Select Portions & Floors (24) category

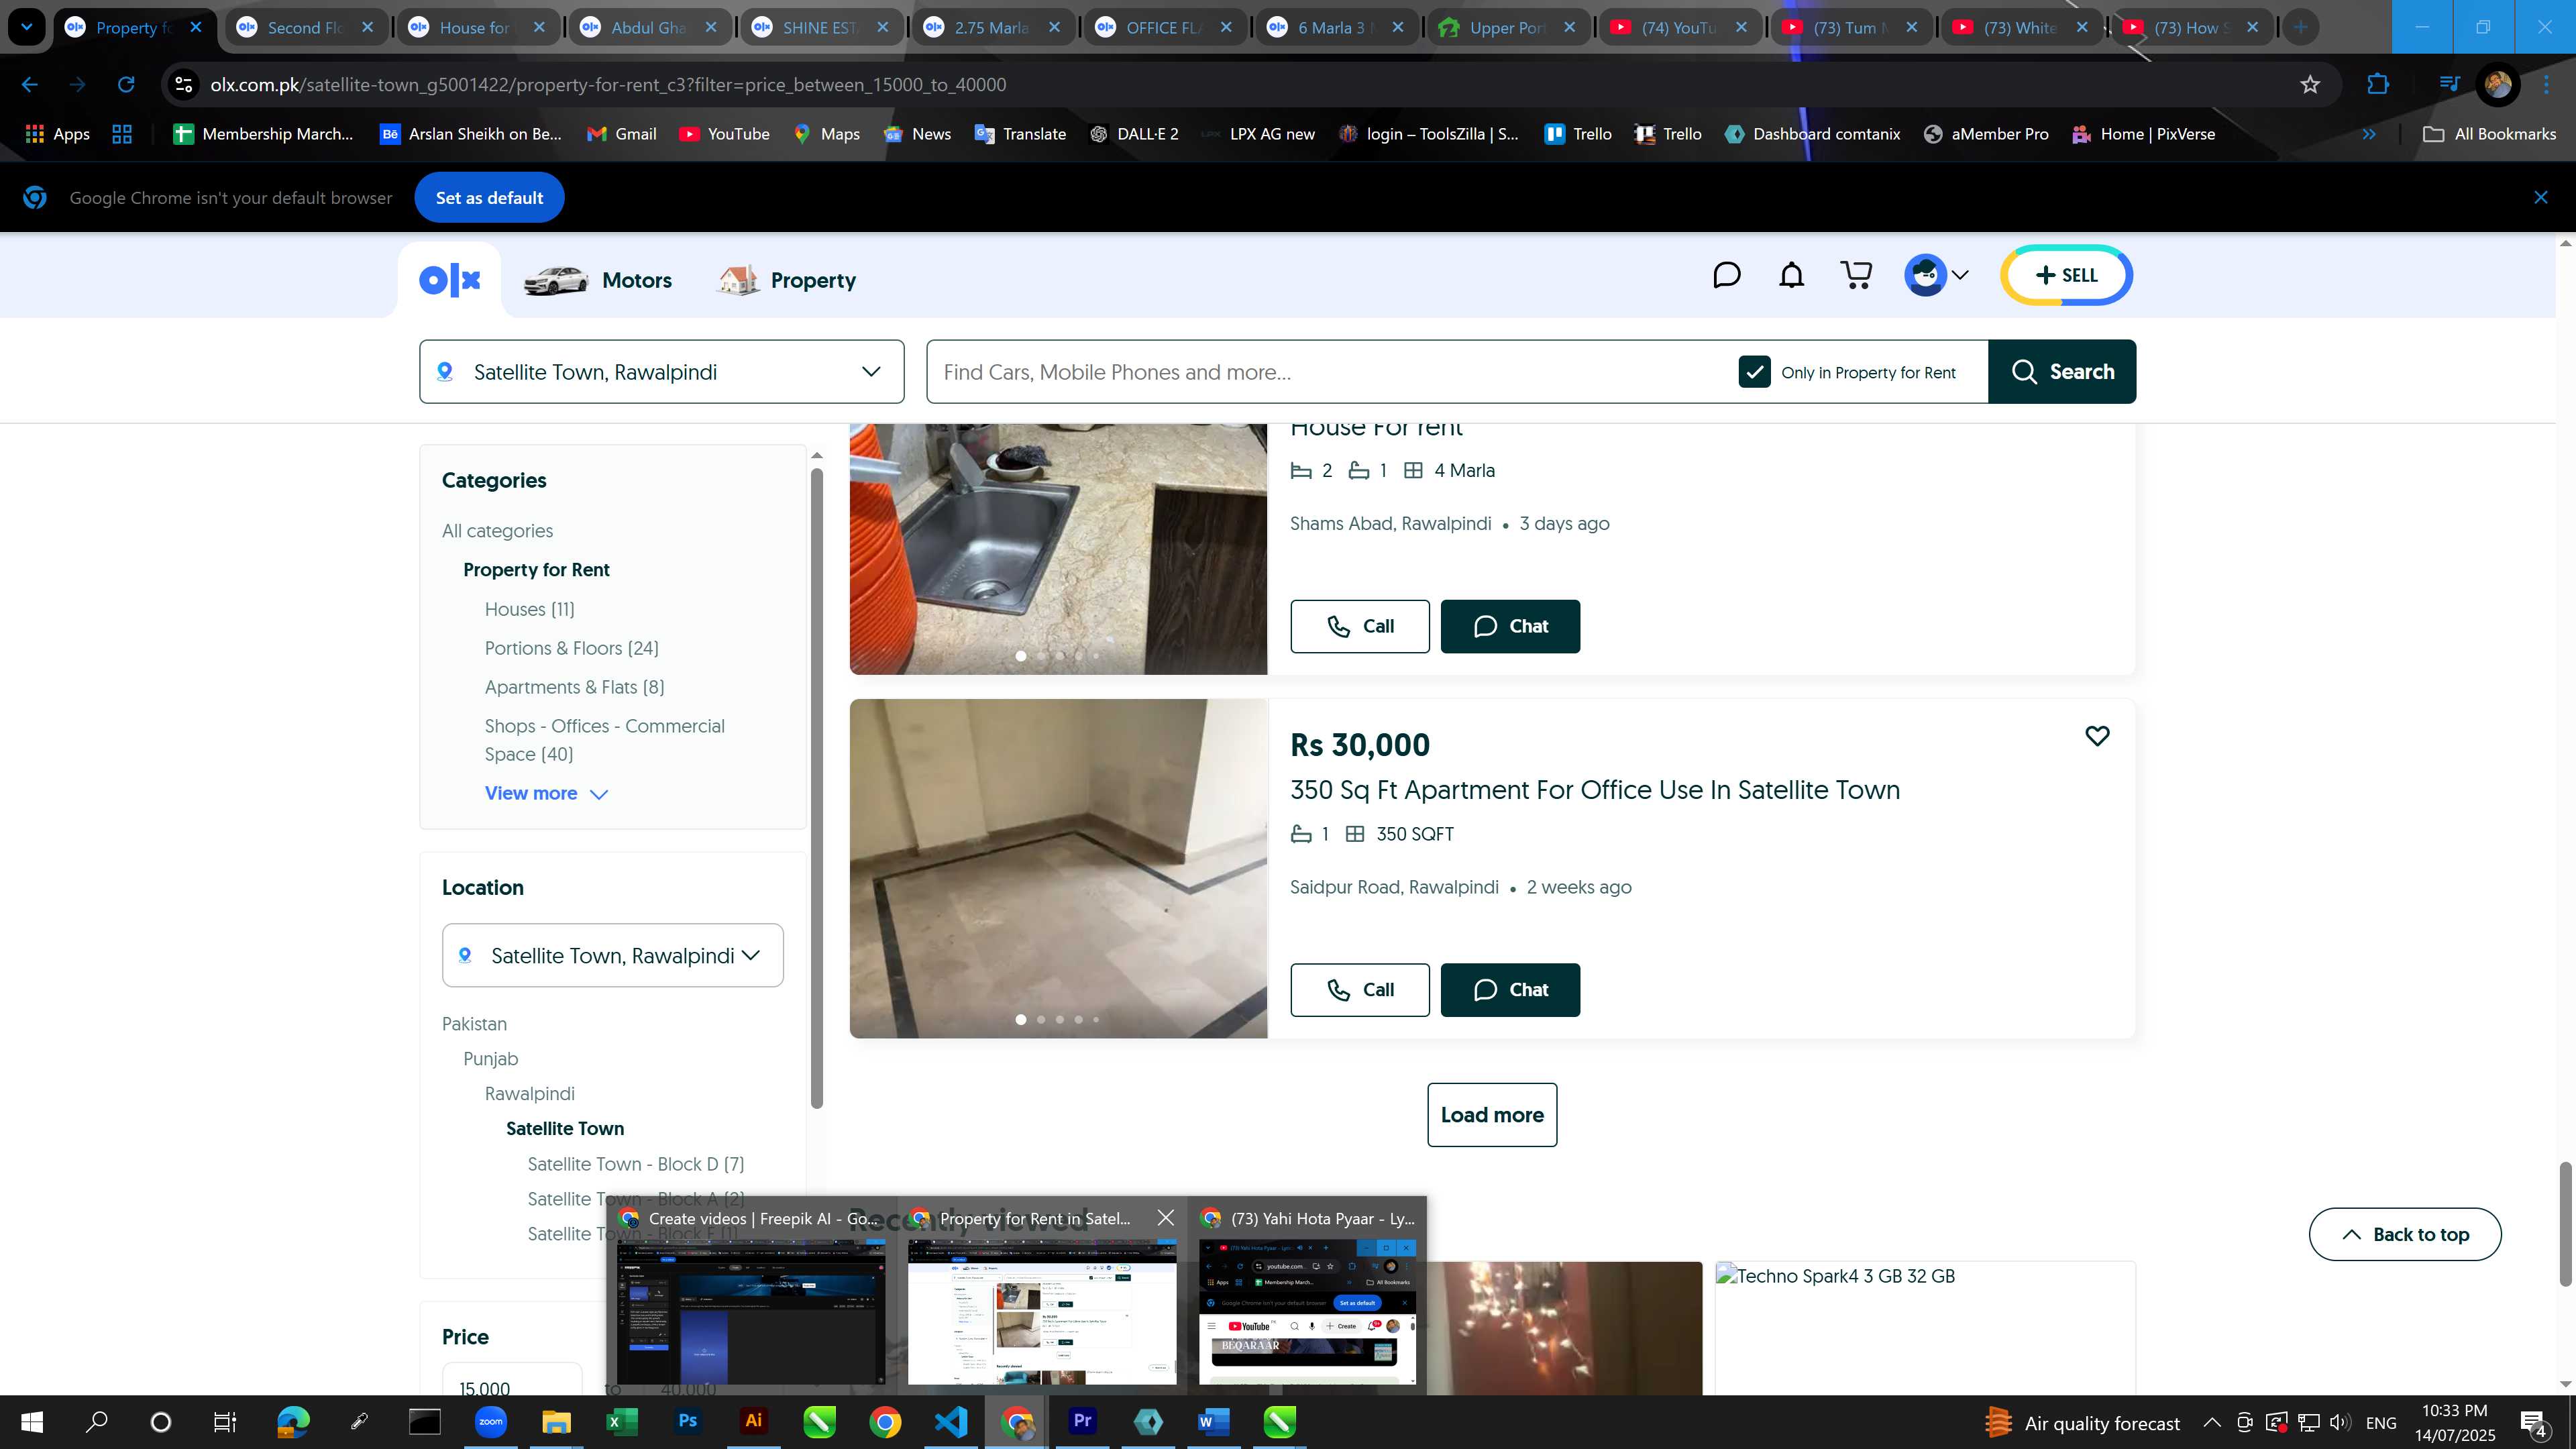click(572, 648)
